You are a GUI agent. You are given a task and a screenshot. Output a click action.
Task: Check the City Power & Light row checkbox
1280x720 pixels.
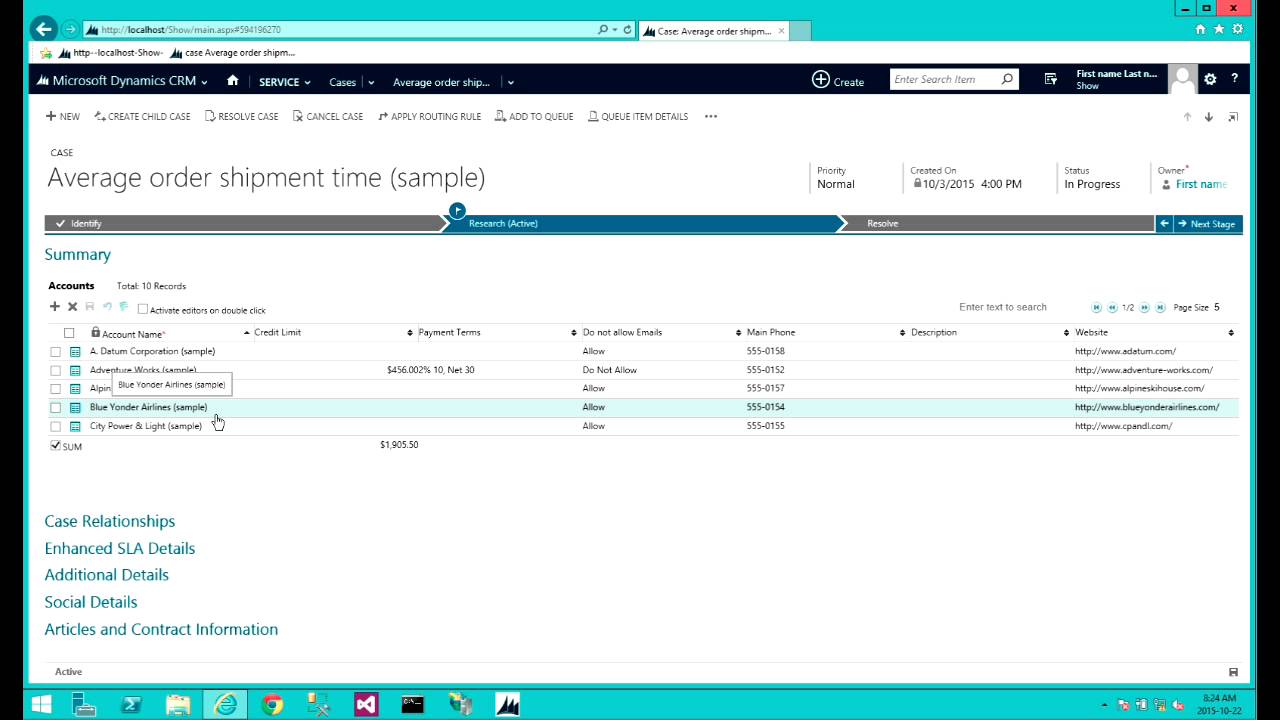55,426
